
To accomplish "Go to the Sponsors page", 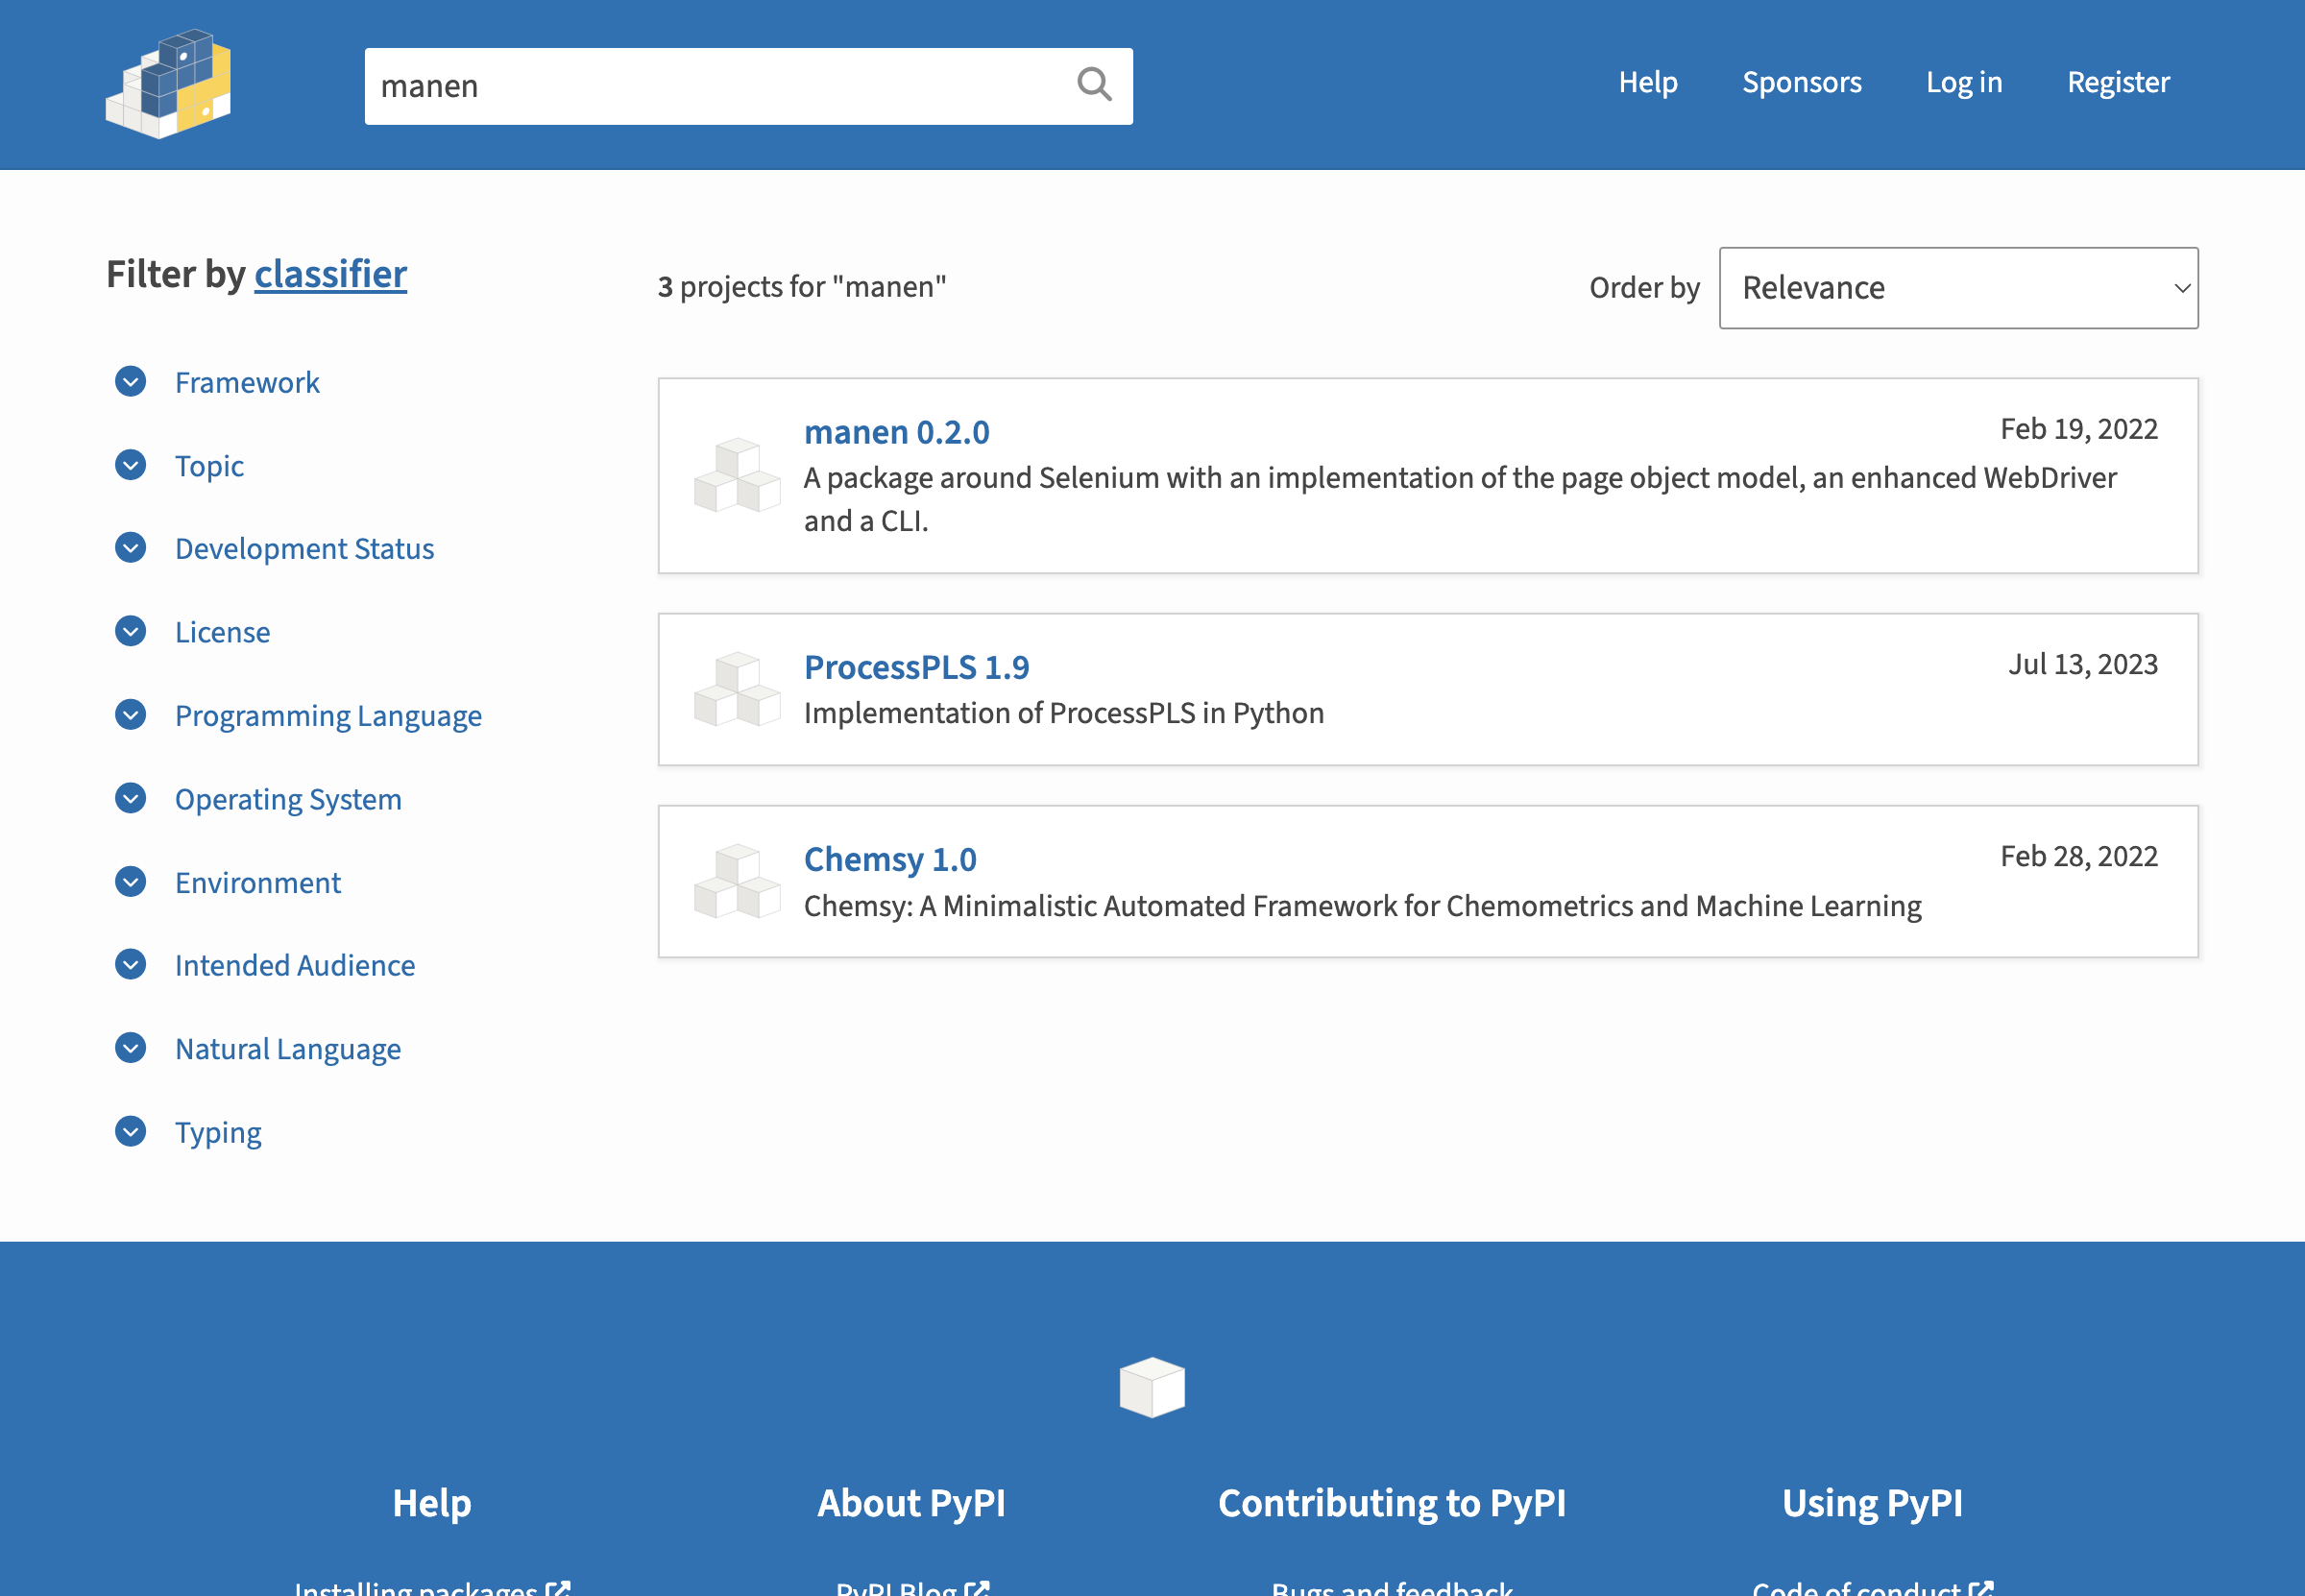I will coord(1801,82).
